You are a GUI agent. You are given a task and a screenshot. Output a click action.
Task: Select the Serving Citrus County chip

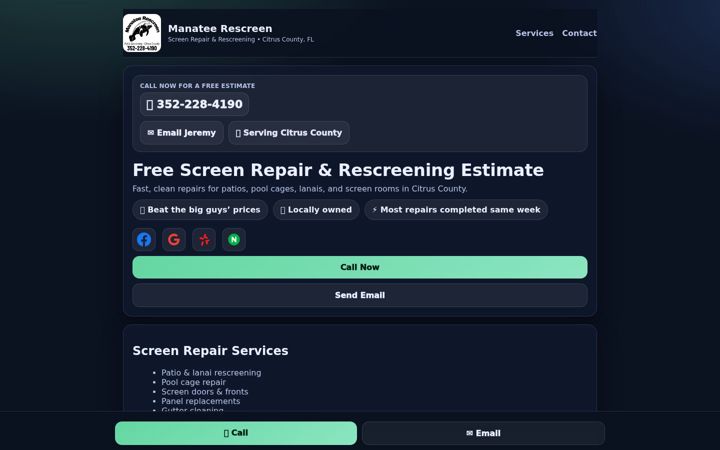(x=289, y=133)
